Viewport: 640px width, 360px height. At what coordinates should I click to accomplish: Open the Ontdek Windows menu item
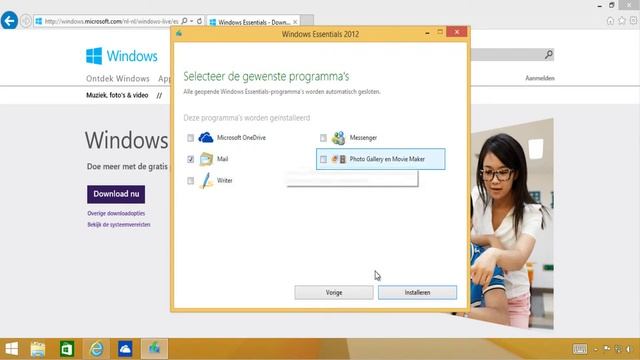(118, 78)
